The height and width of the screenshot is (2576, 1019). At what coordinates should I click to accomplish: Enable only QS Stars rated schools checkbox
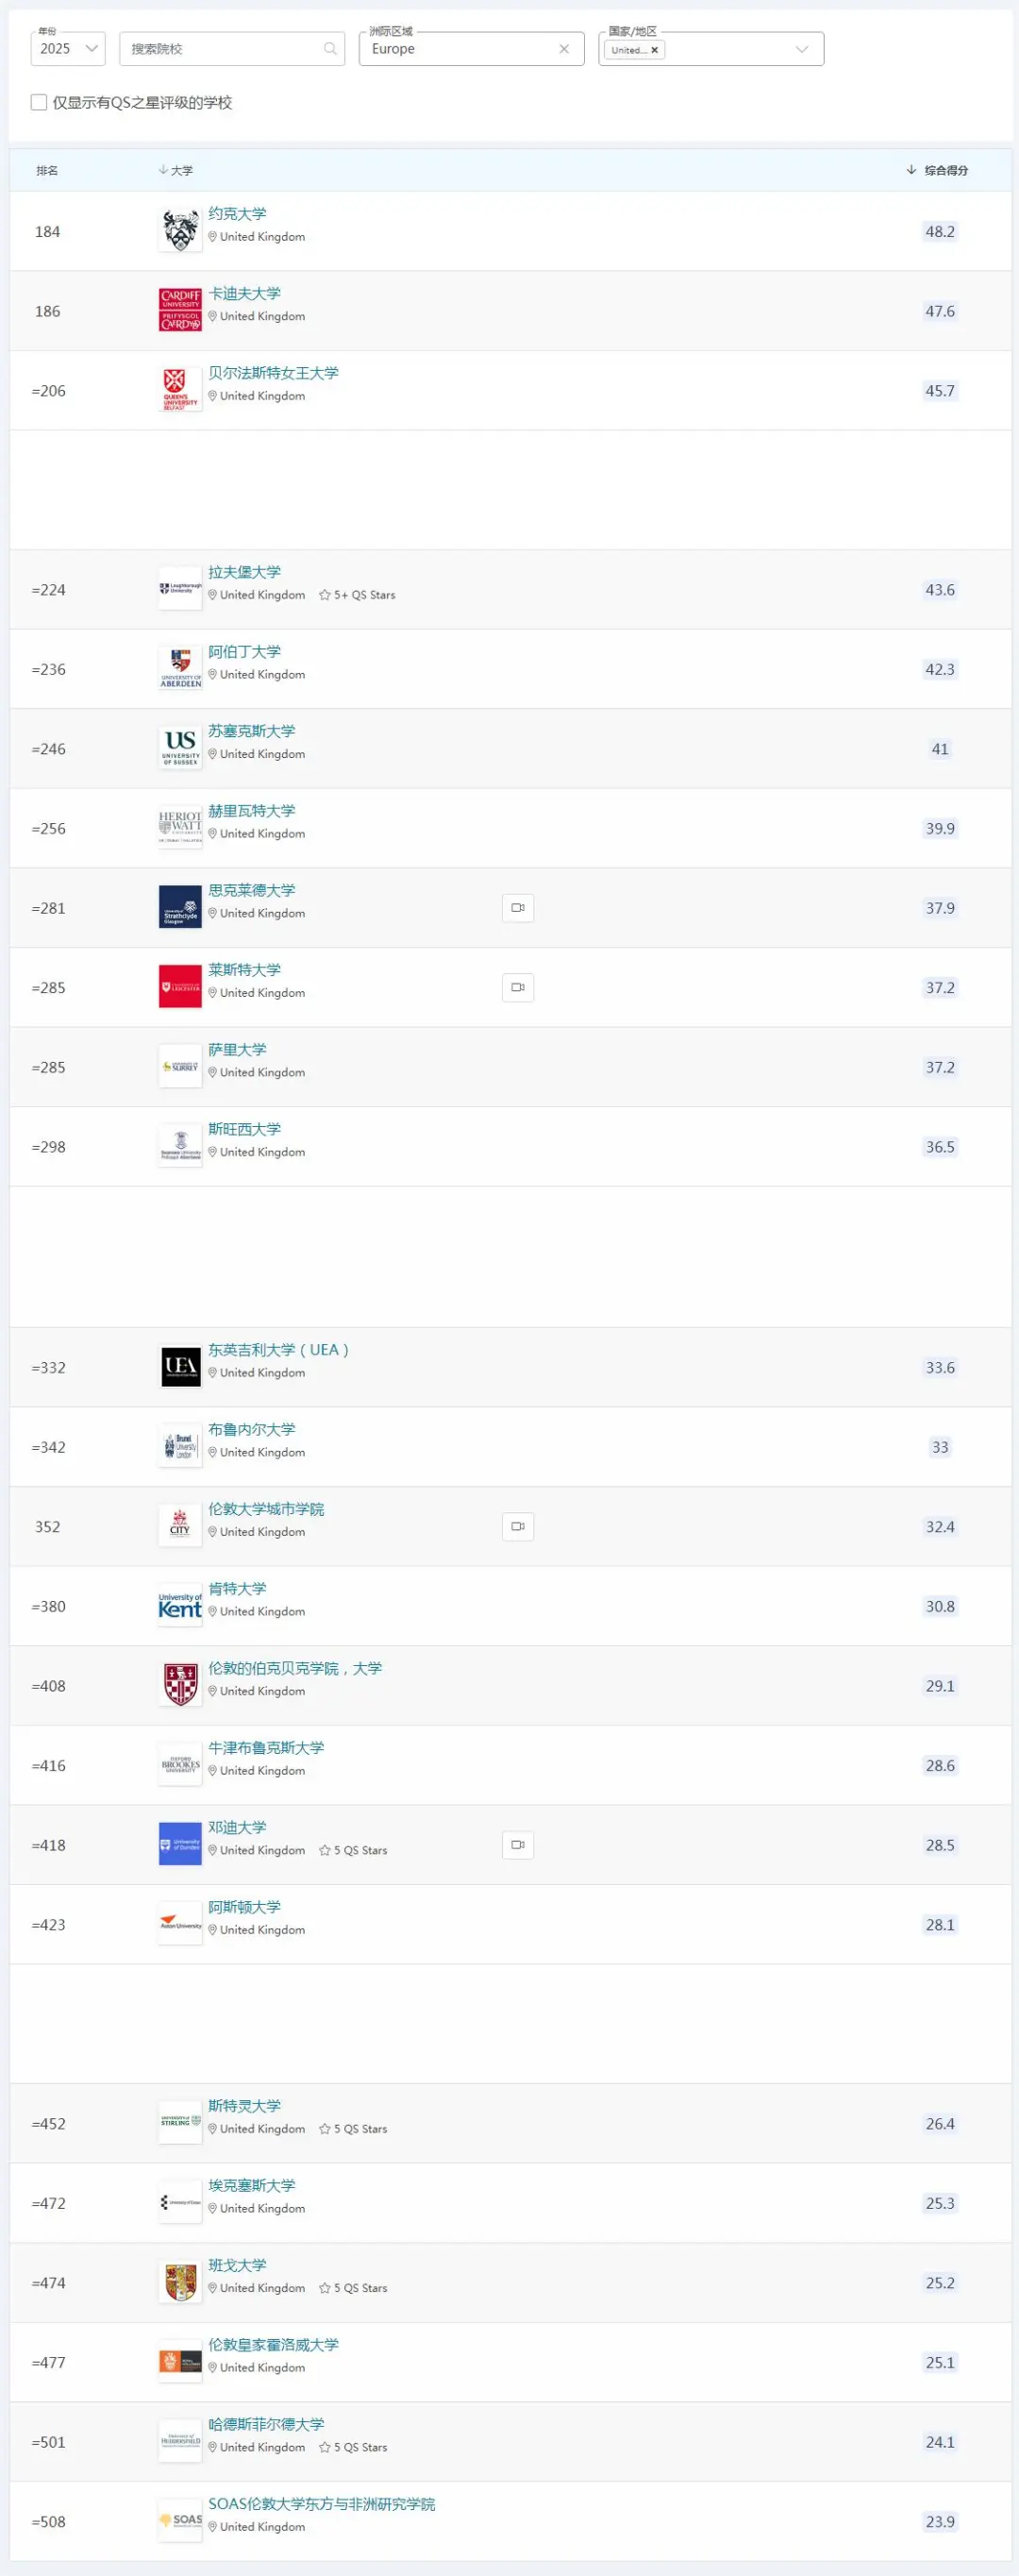click(39, 102)
